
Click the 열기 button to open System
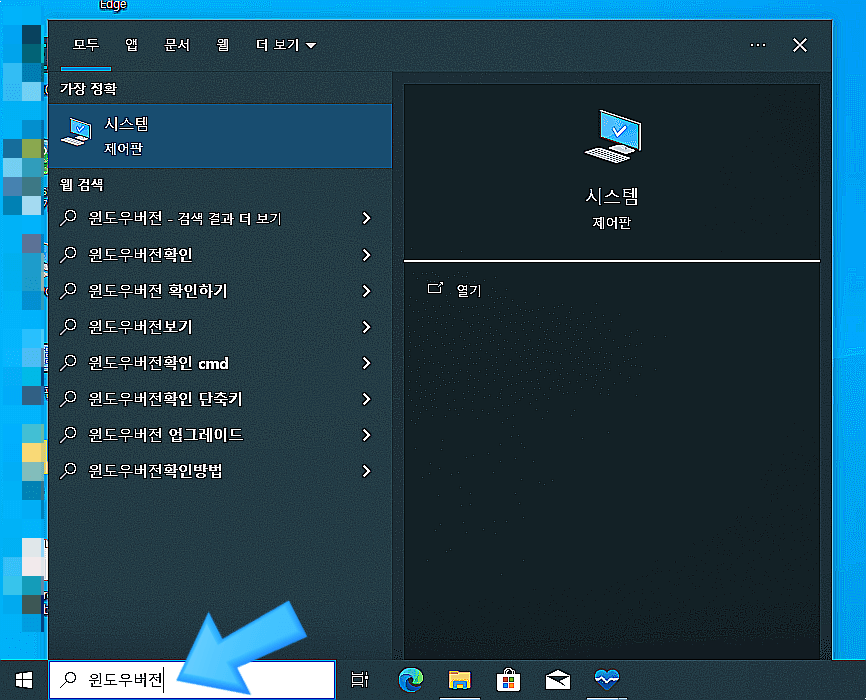[455, 290]
